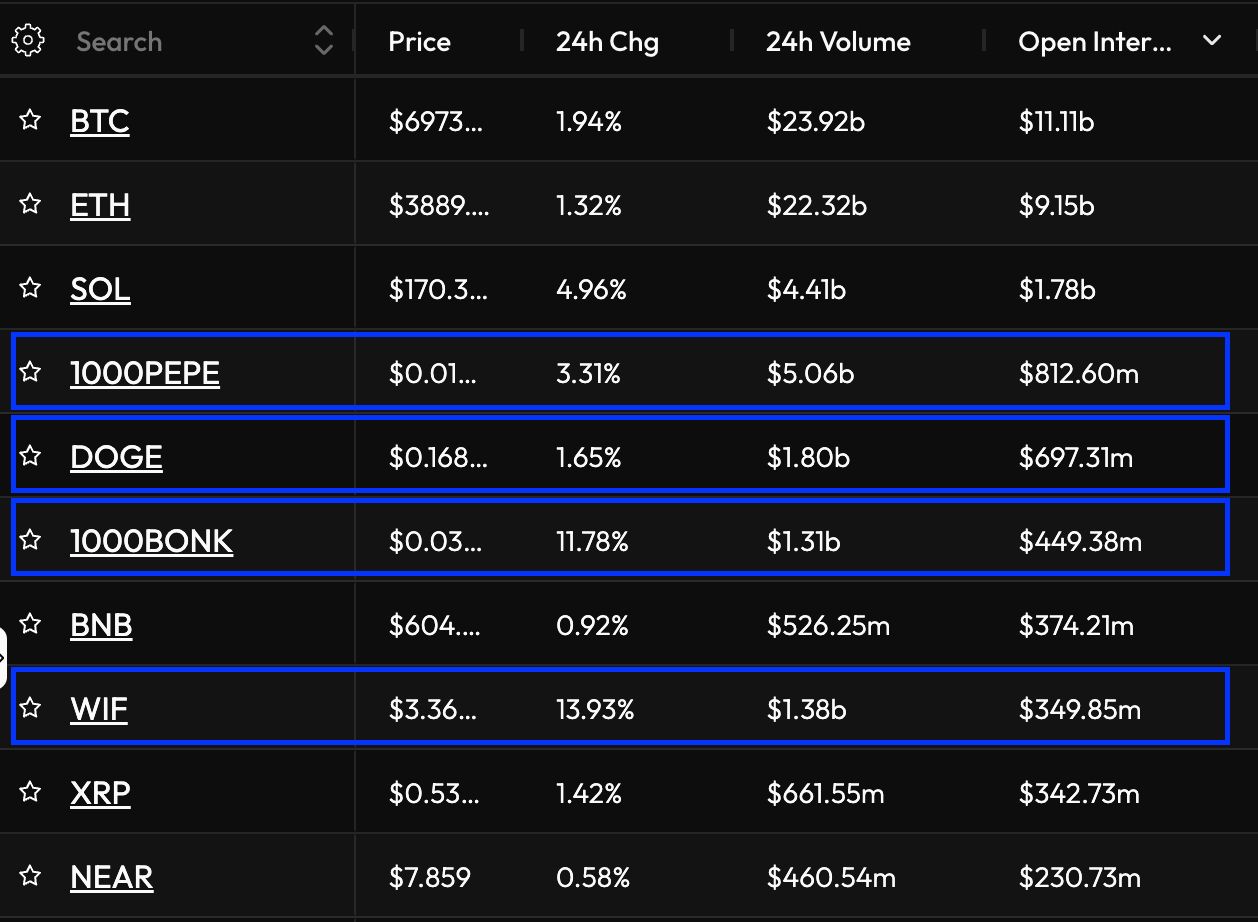Screen dimensions: 1258x922
Task: Toggle 1000PEPE as a favorite
Action: (x=29, y=371)
